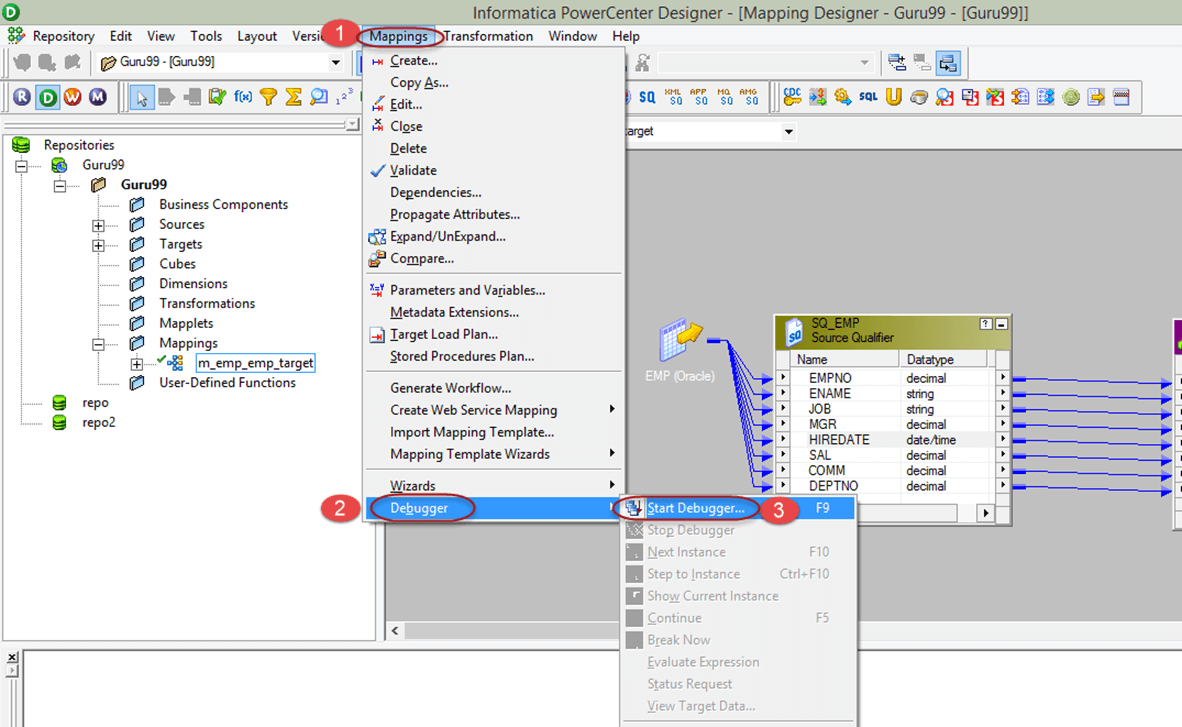Choose the Aggregator sigma icon
1182x727 pixels.
click(x=293, y=97)
